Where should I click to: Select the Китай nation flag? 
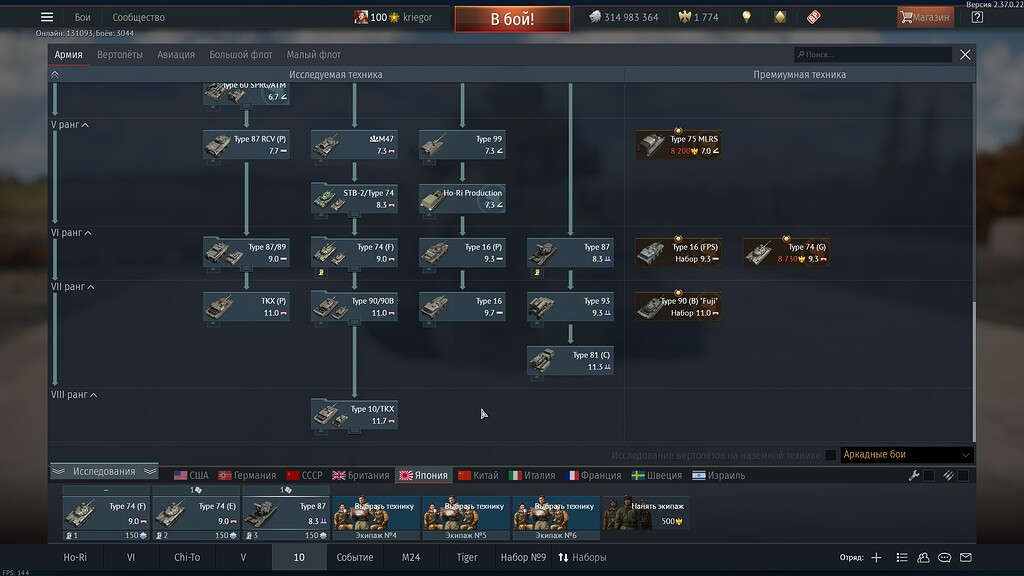[478, 475]
